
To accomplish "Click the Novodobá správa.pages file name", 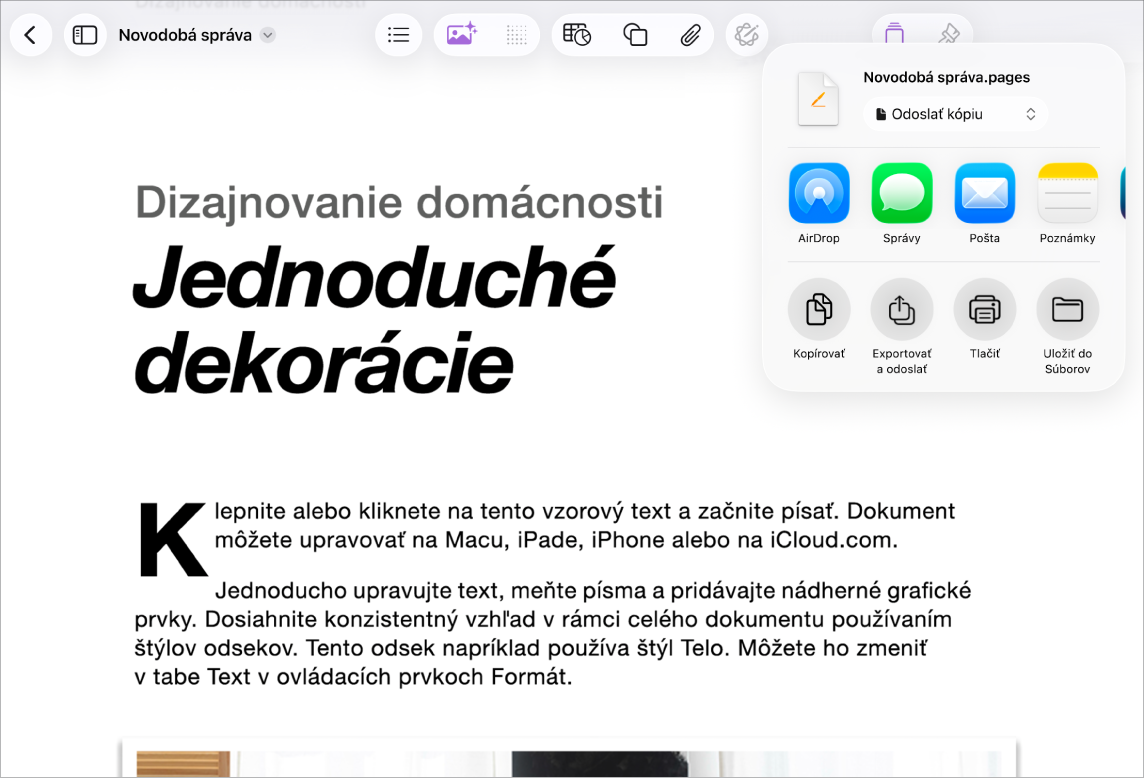I will coord(946,77).
